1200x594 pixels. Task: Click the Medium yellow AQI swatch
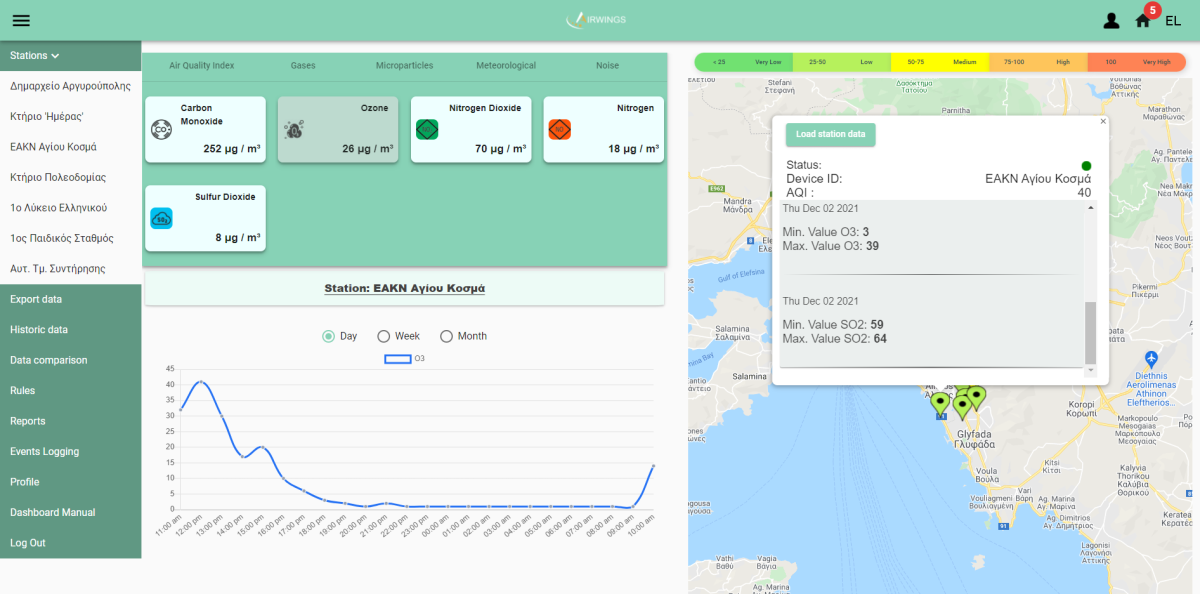[x=940, y=62]
